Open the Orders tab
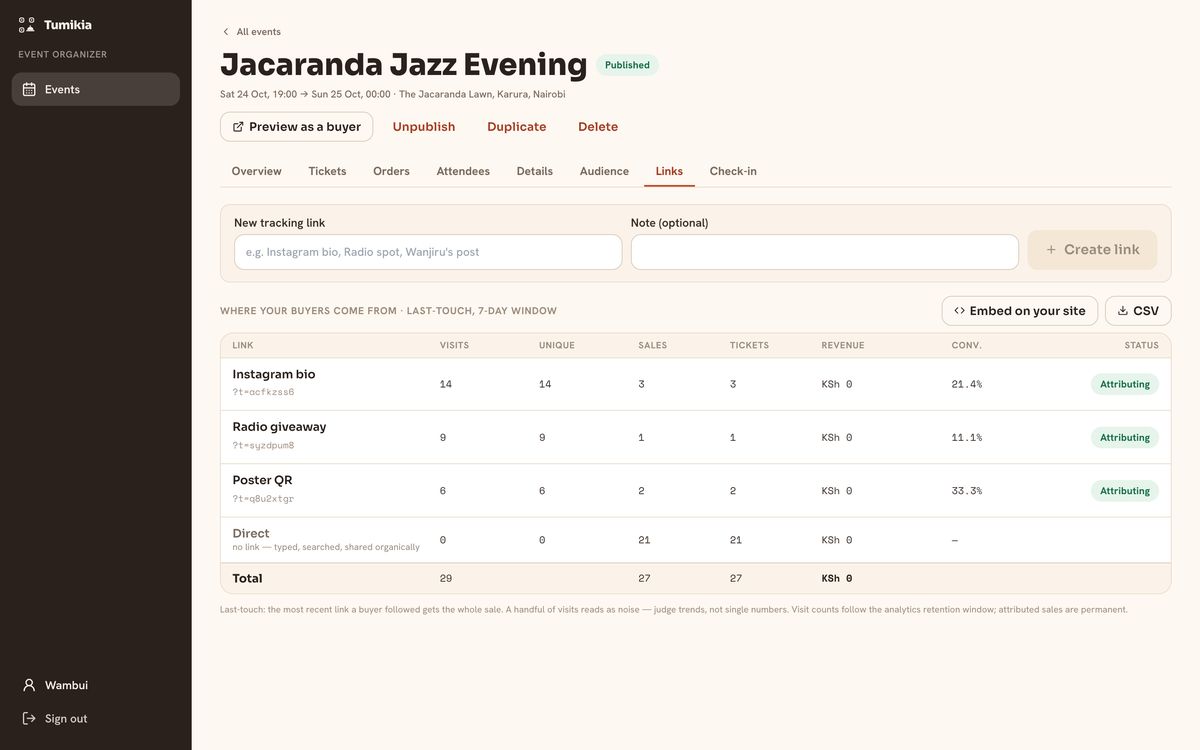The width and height of the screenshot is (1200, 750). point(391,171)
